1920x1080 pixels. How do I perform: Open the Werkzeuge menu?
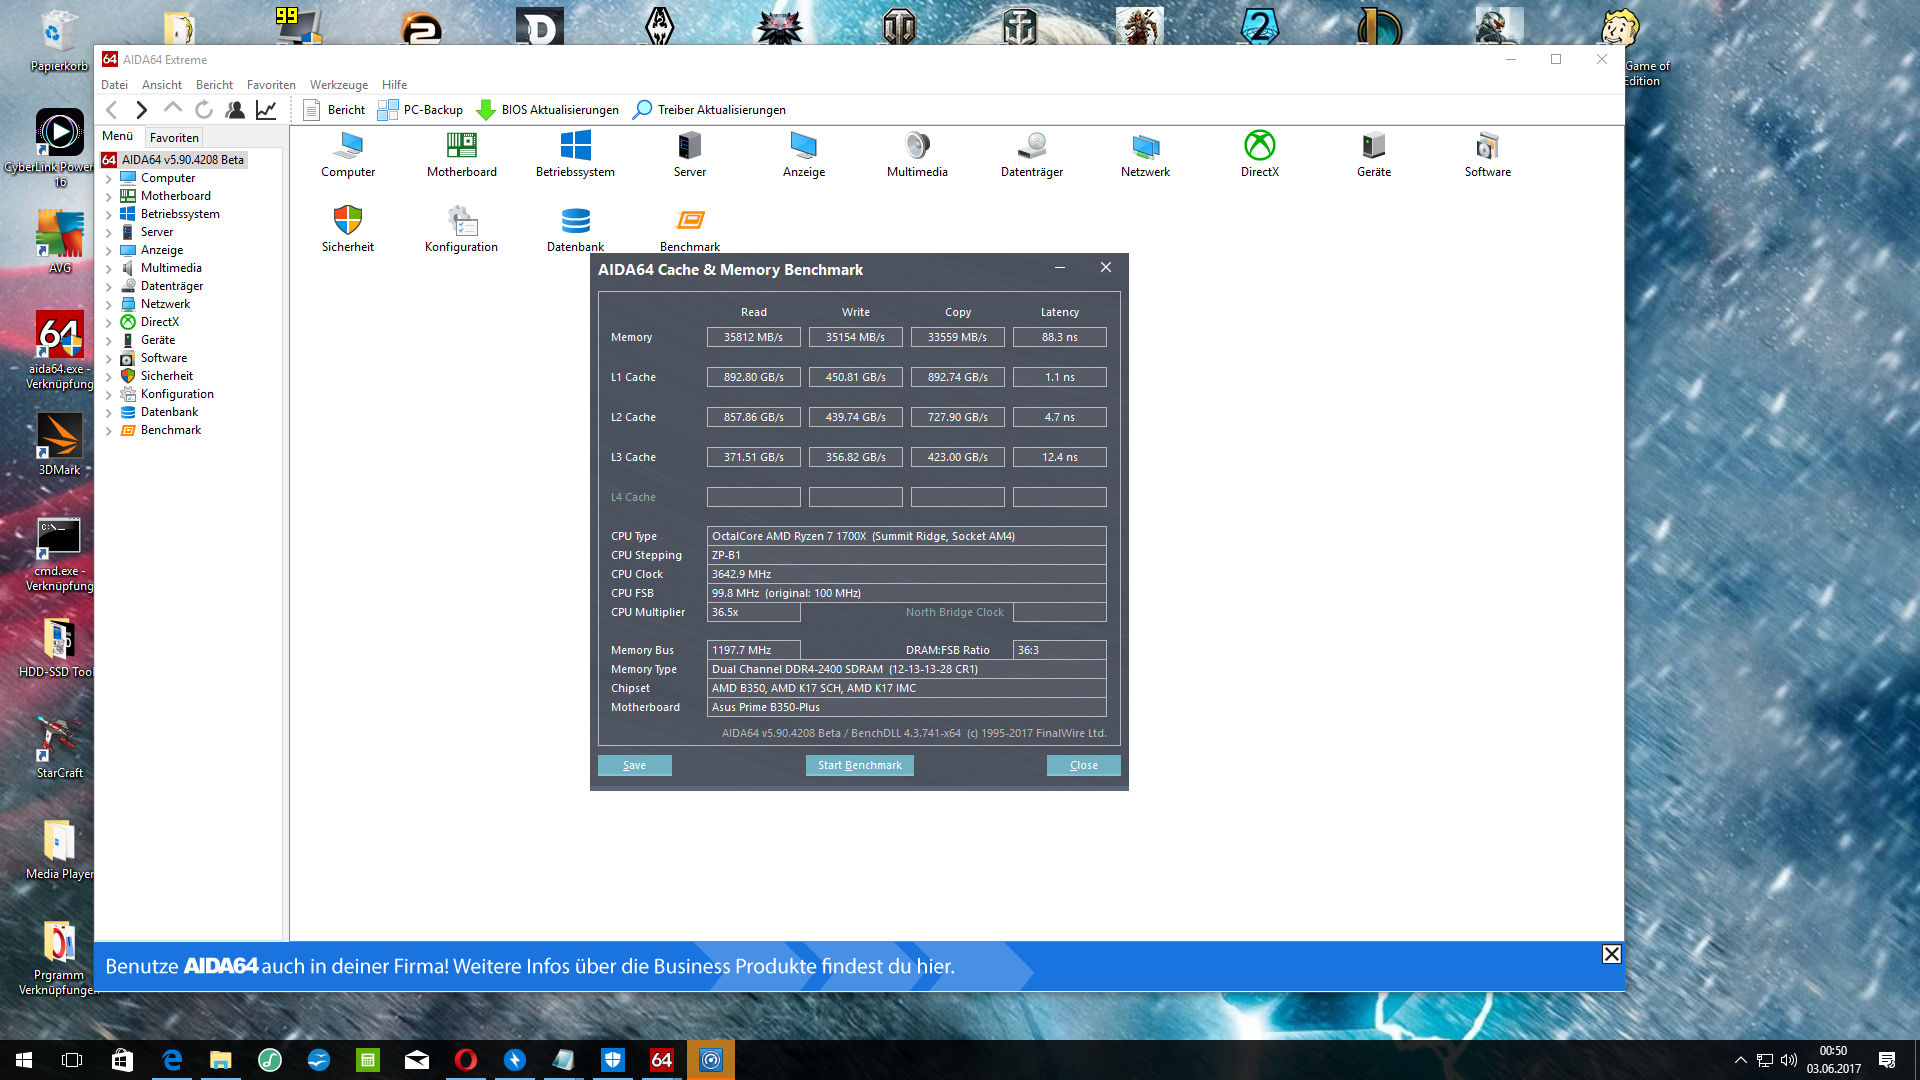coord(338,85)
